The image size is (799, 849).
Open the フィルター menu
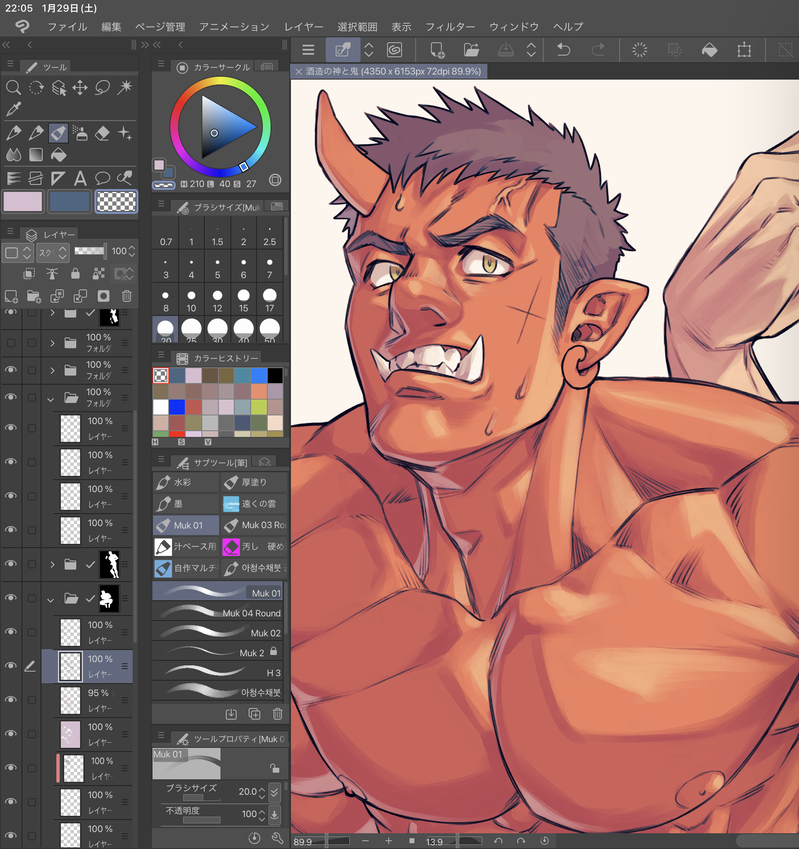[x=450, y=26]
